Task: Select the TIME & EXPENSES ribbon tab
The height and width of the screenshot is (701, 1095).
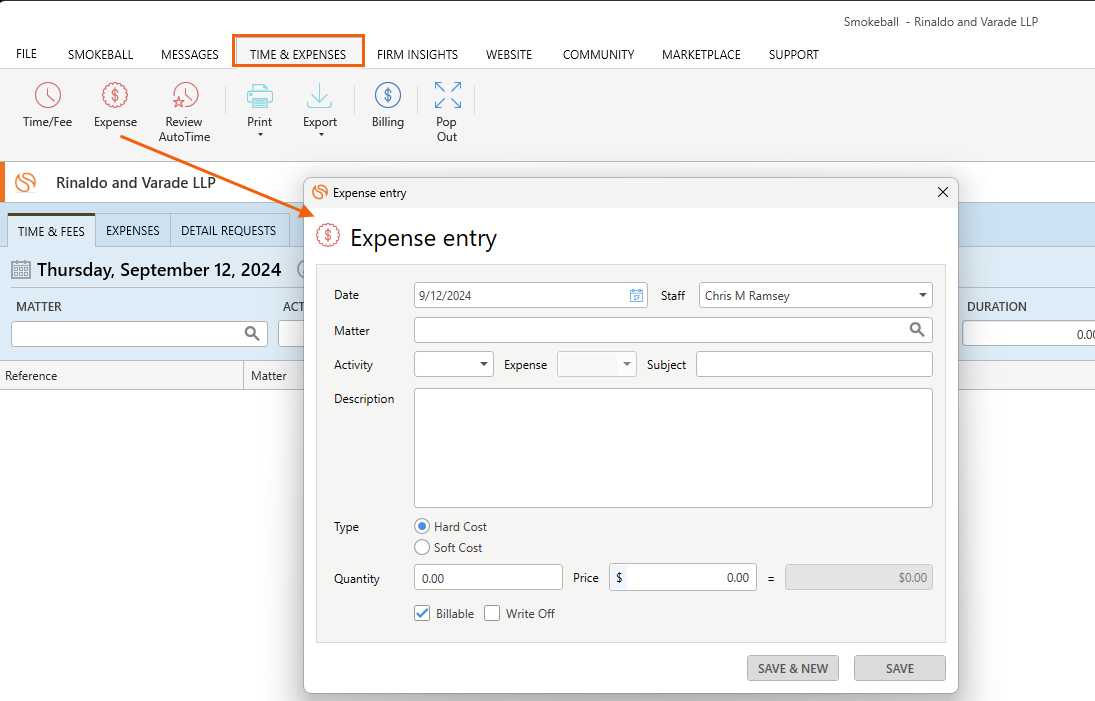Action: point(298,52)
